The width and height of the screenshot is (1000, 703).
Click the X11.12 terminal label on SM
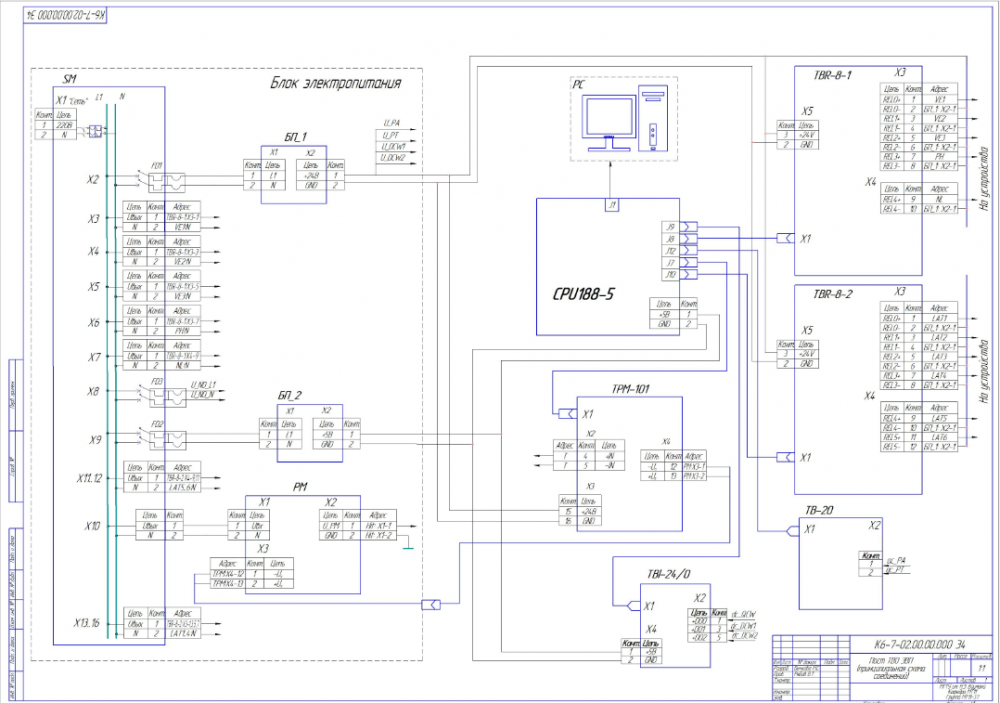pos(89,478)
